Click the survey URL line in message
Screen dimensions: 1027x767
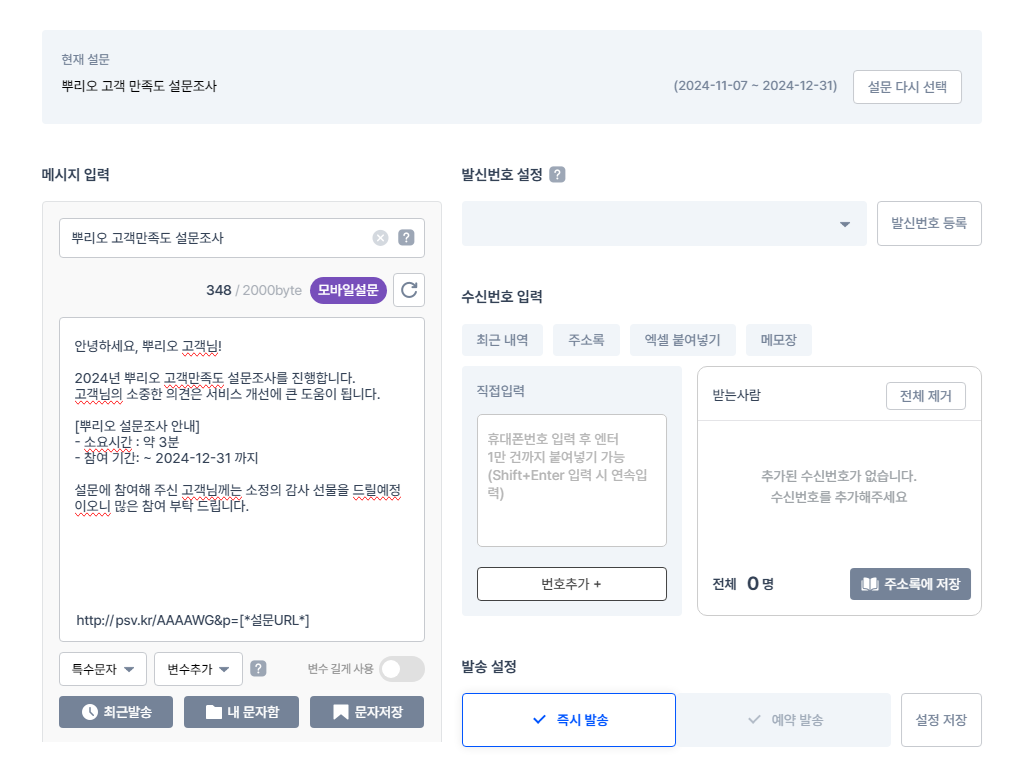[x=193, y=620]
